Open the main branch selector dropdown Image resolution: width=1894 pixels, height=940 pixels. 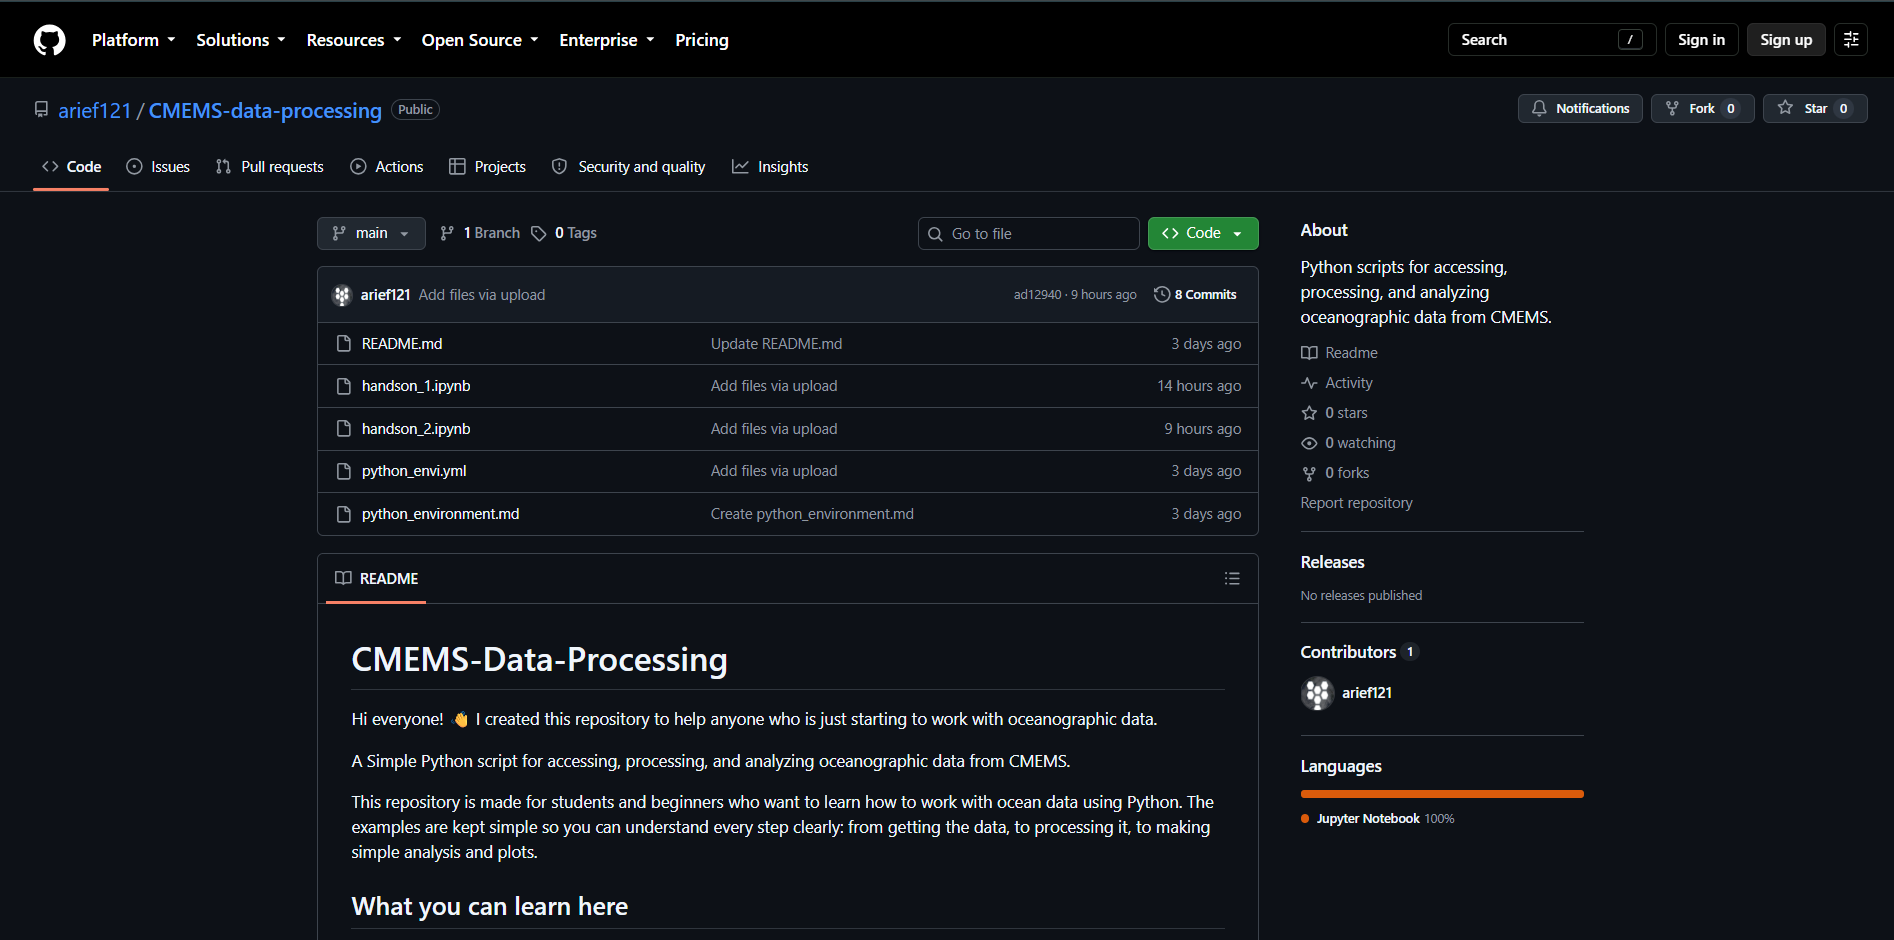[x=371, y=233]
